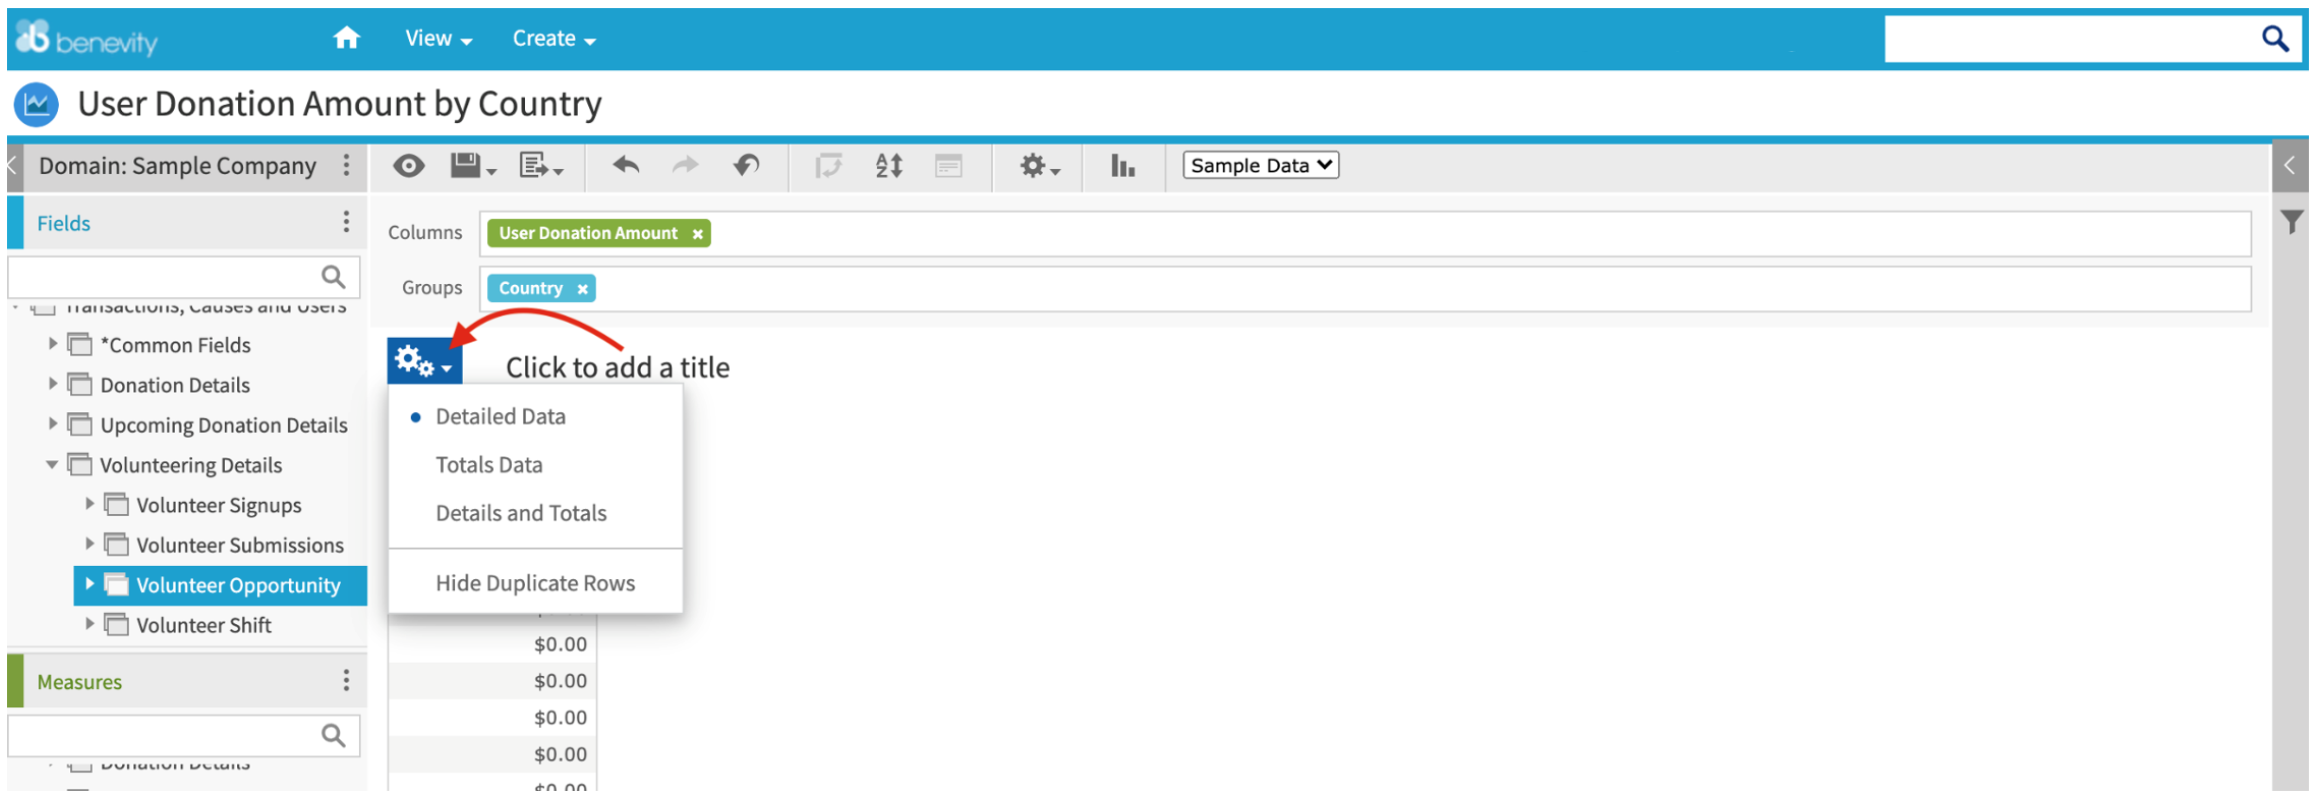Select *Common Fields tree item

[x=175, y=345]
